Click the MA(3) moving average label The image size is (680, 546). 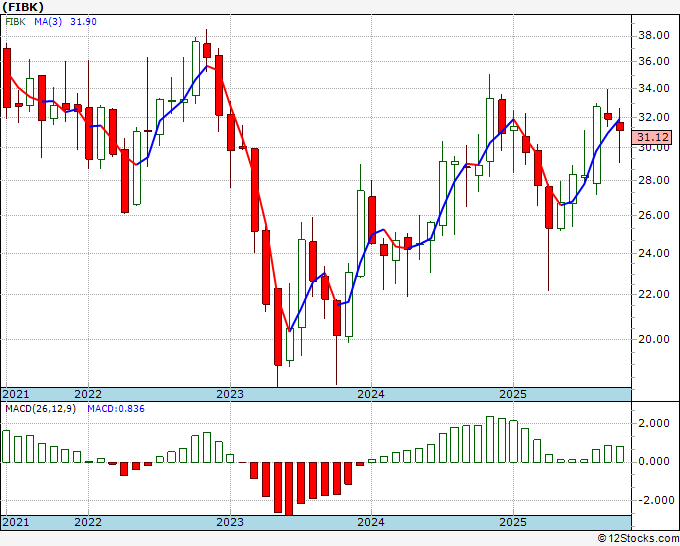pos(48,22)
